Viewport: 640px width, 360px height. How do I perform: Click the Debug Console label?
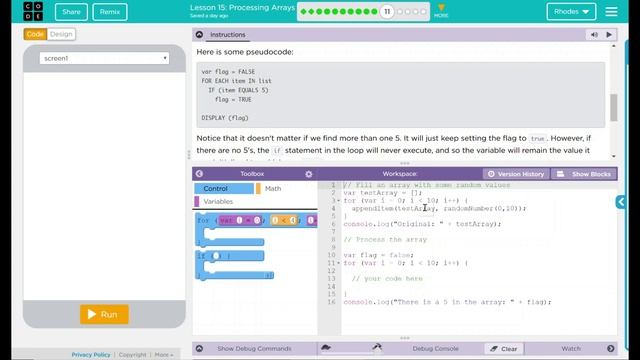pos(436,349)
